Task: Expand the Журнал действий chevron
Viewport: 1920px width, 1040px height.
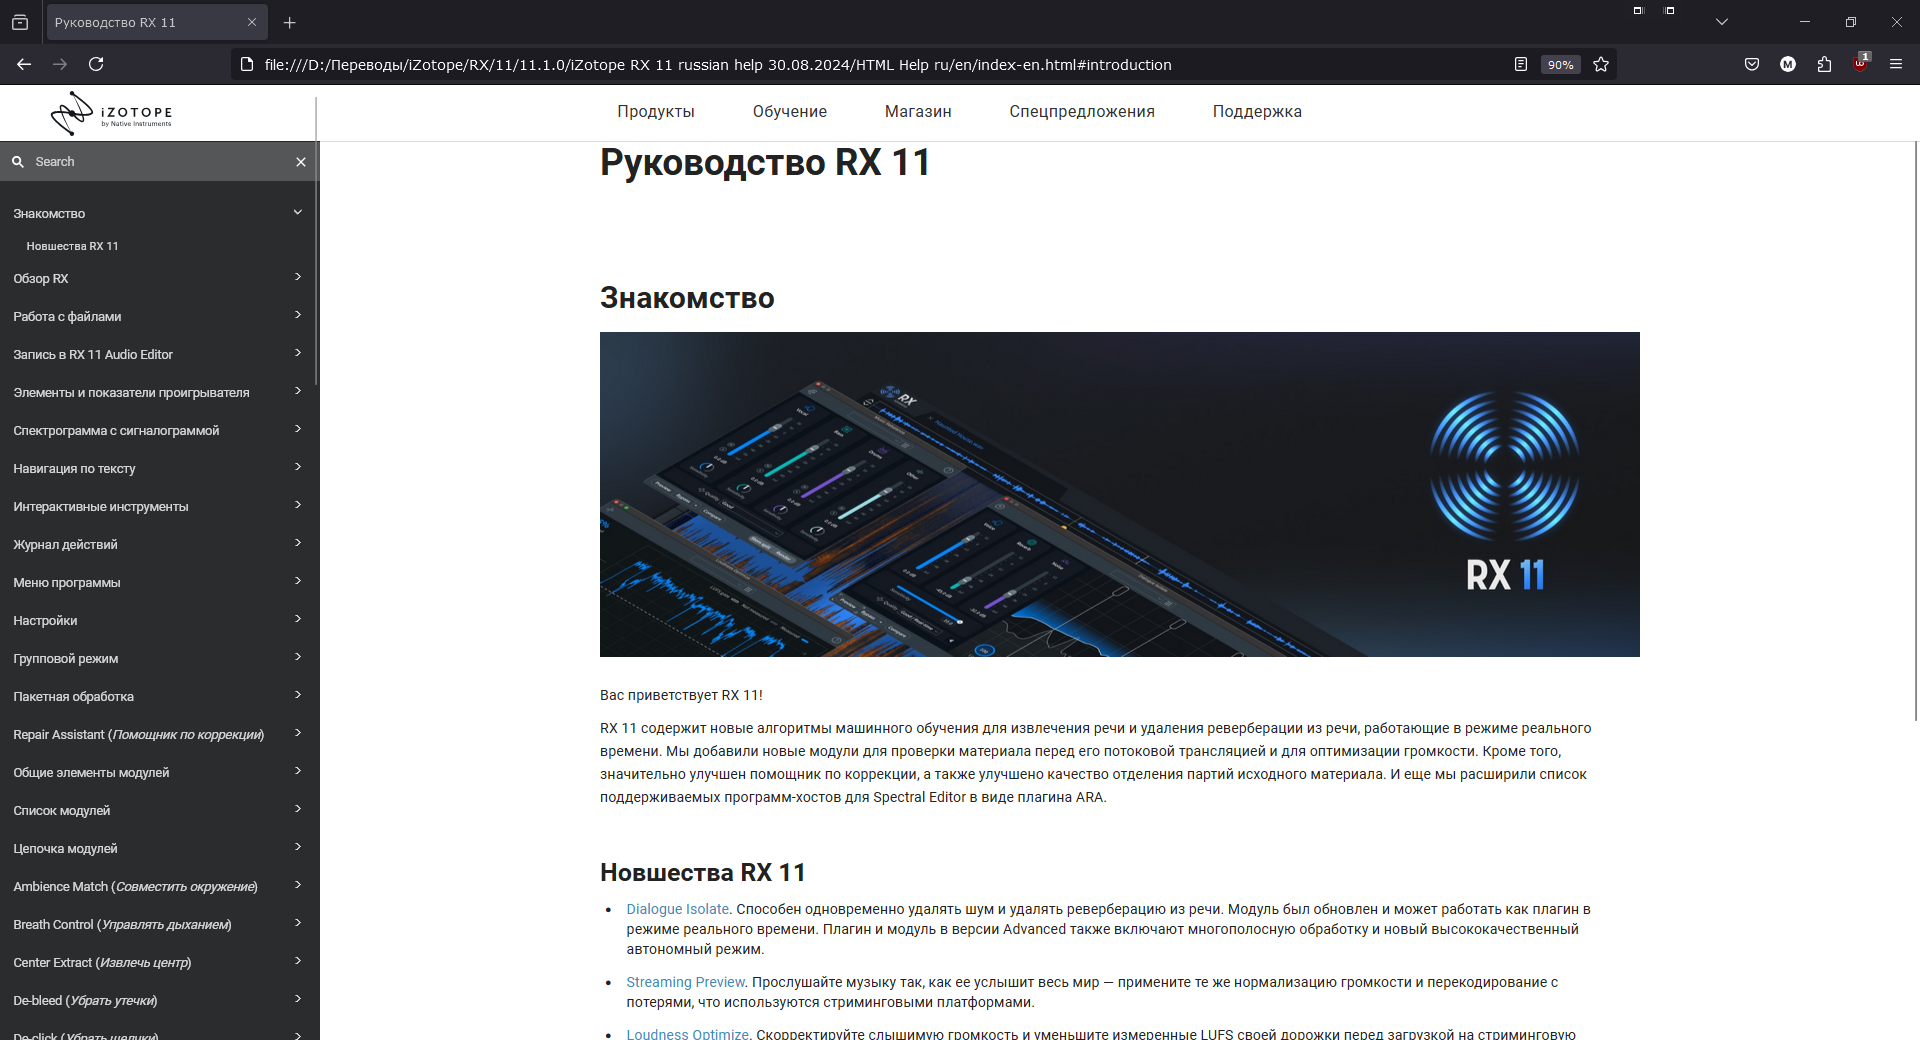Action: (298, 543)
